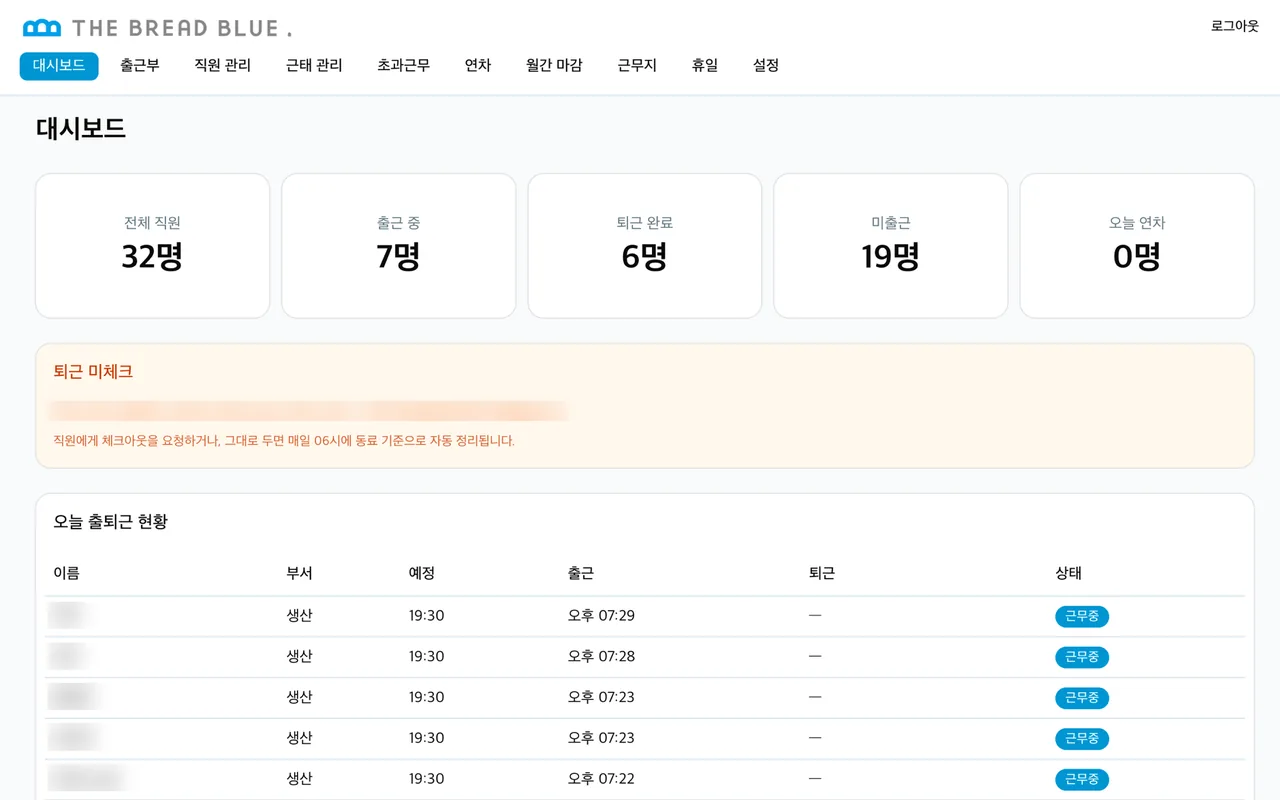Viewport: 1280px width, 800px height.
Task: Click the 출근 column header
Action: tap(581, 573)
